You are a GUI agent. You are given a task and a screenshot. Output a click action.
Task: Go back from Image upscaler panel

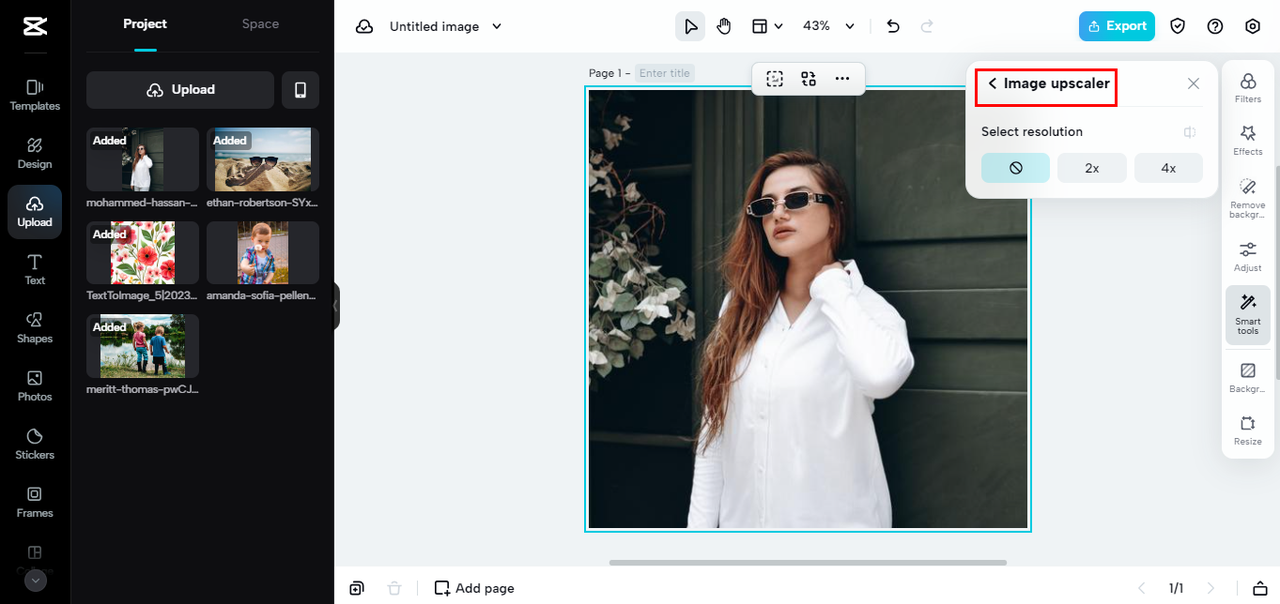coord(992,84)
